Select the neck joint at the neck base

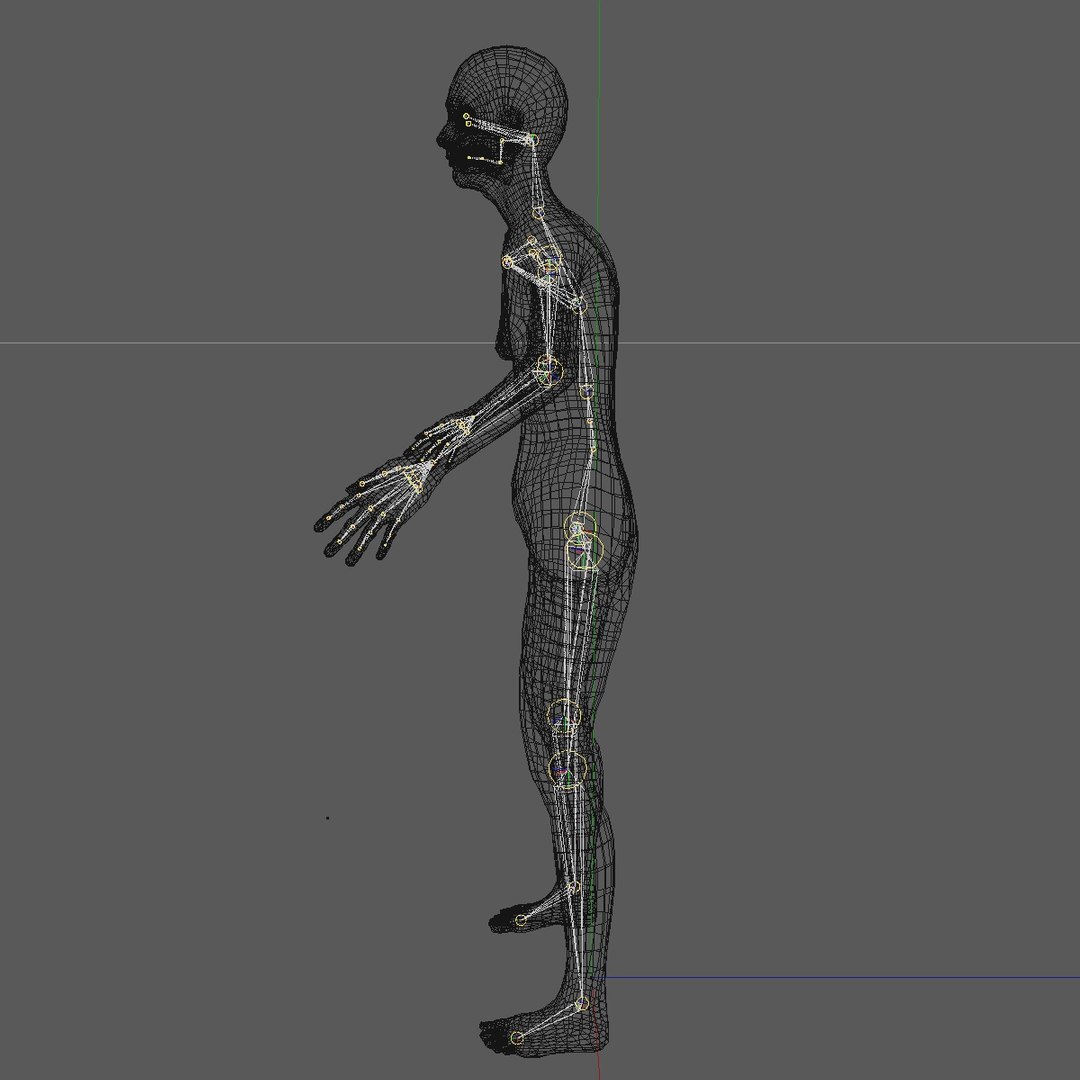click(537, 213)
